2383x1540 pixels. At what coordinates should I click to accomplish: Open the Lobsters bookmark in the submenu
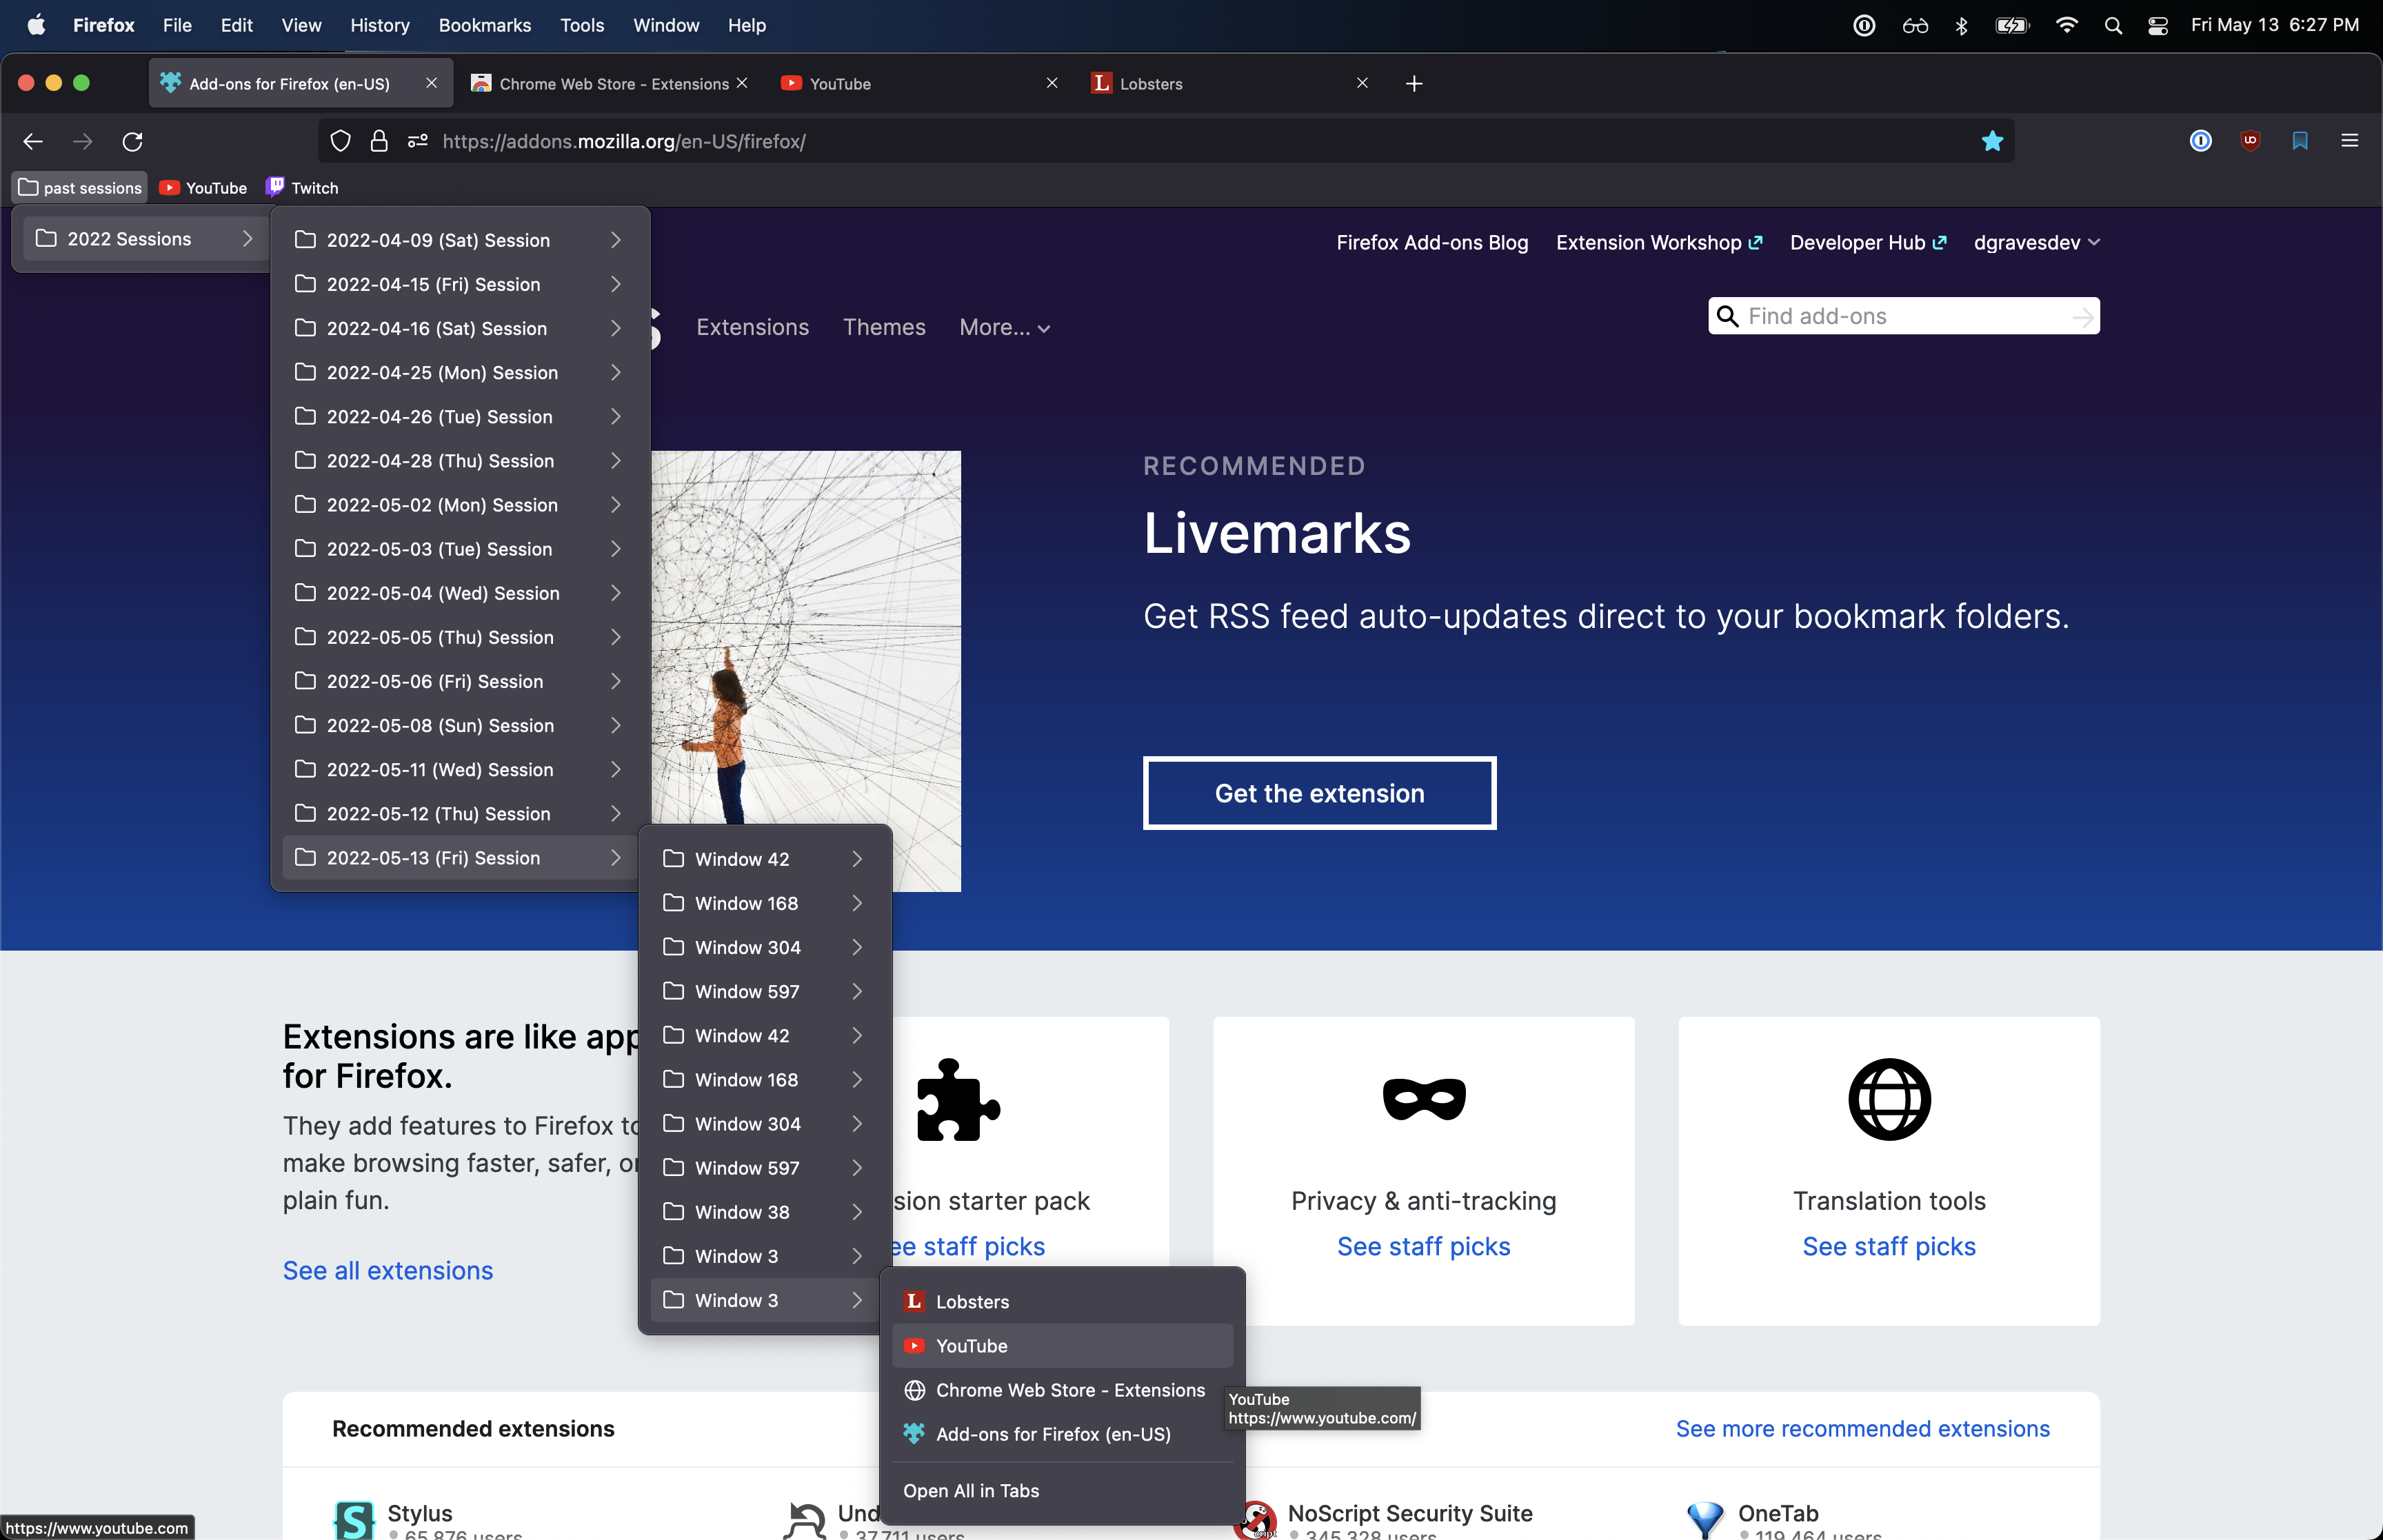coord(972,1302)
